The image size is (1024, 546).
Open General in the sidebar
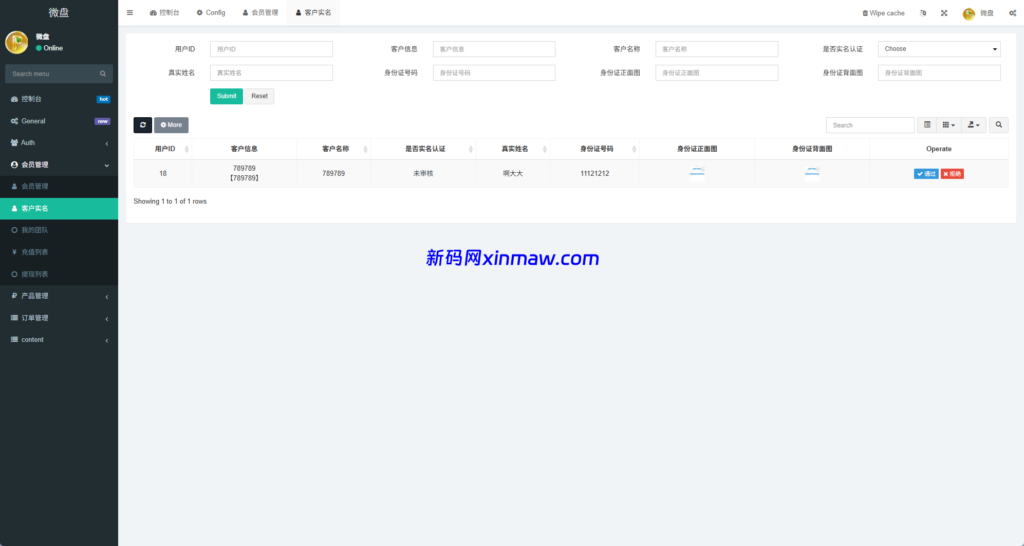pyautogui.click(x=59, y=121)
